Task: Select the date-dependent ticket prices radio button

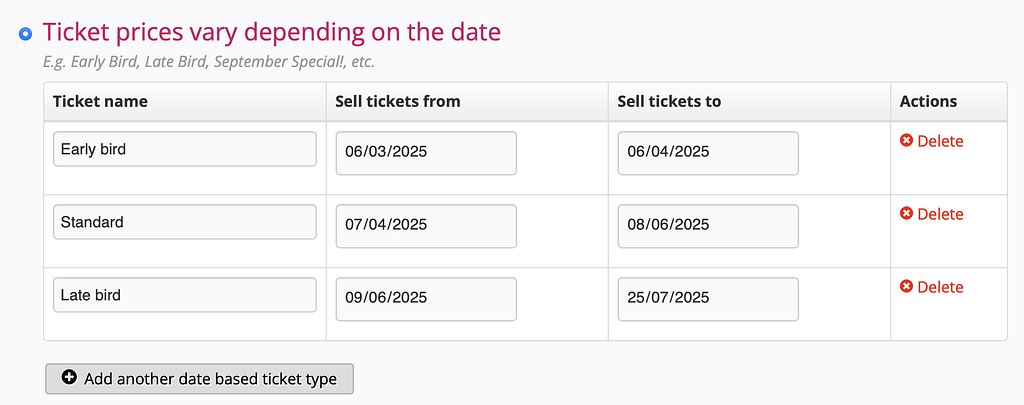Action: tap(25, 33)
